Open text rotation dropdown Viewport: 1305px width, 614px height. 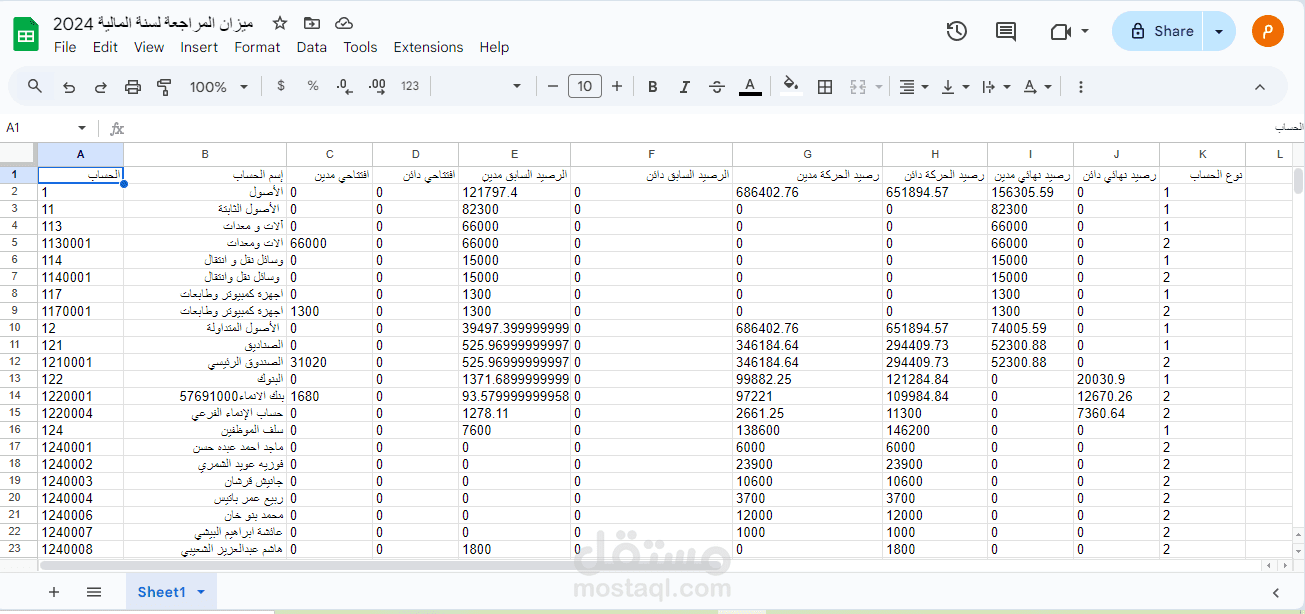click(1038, 87)
